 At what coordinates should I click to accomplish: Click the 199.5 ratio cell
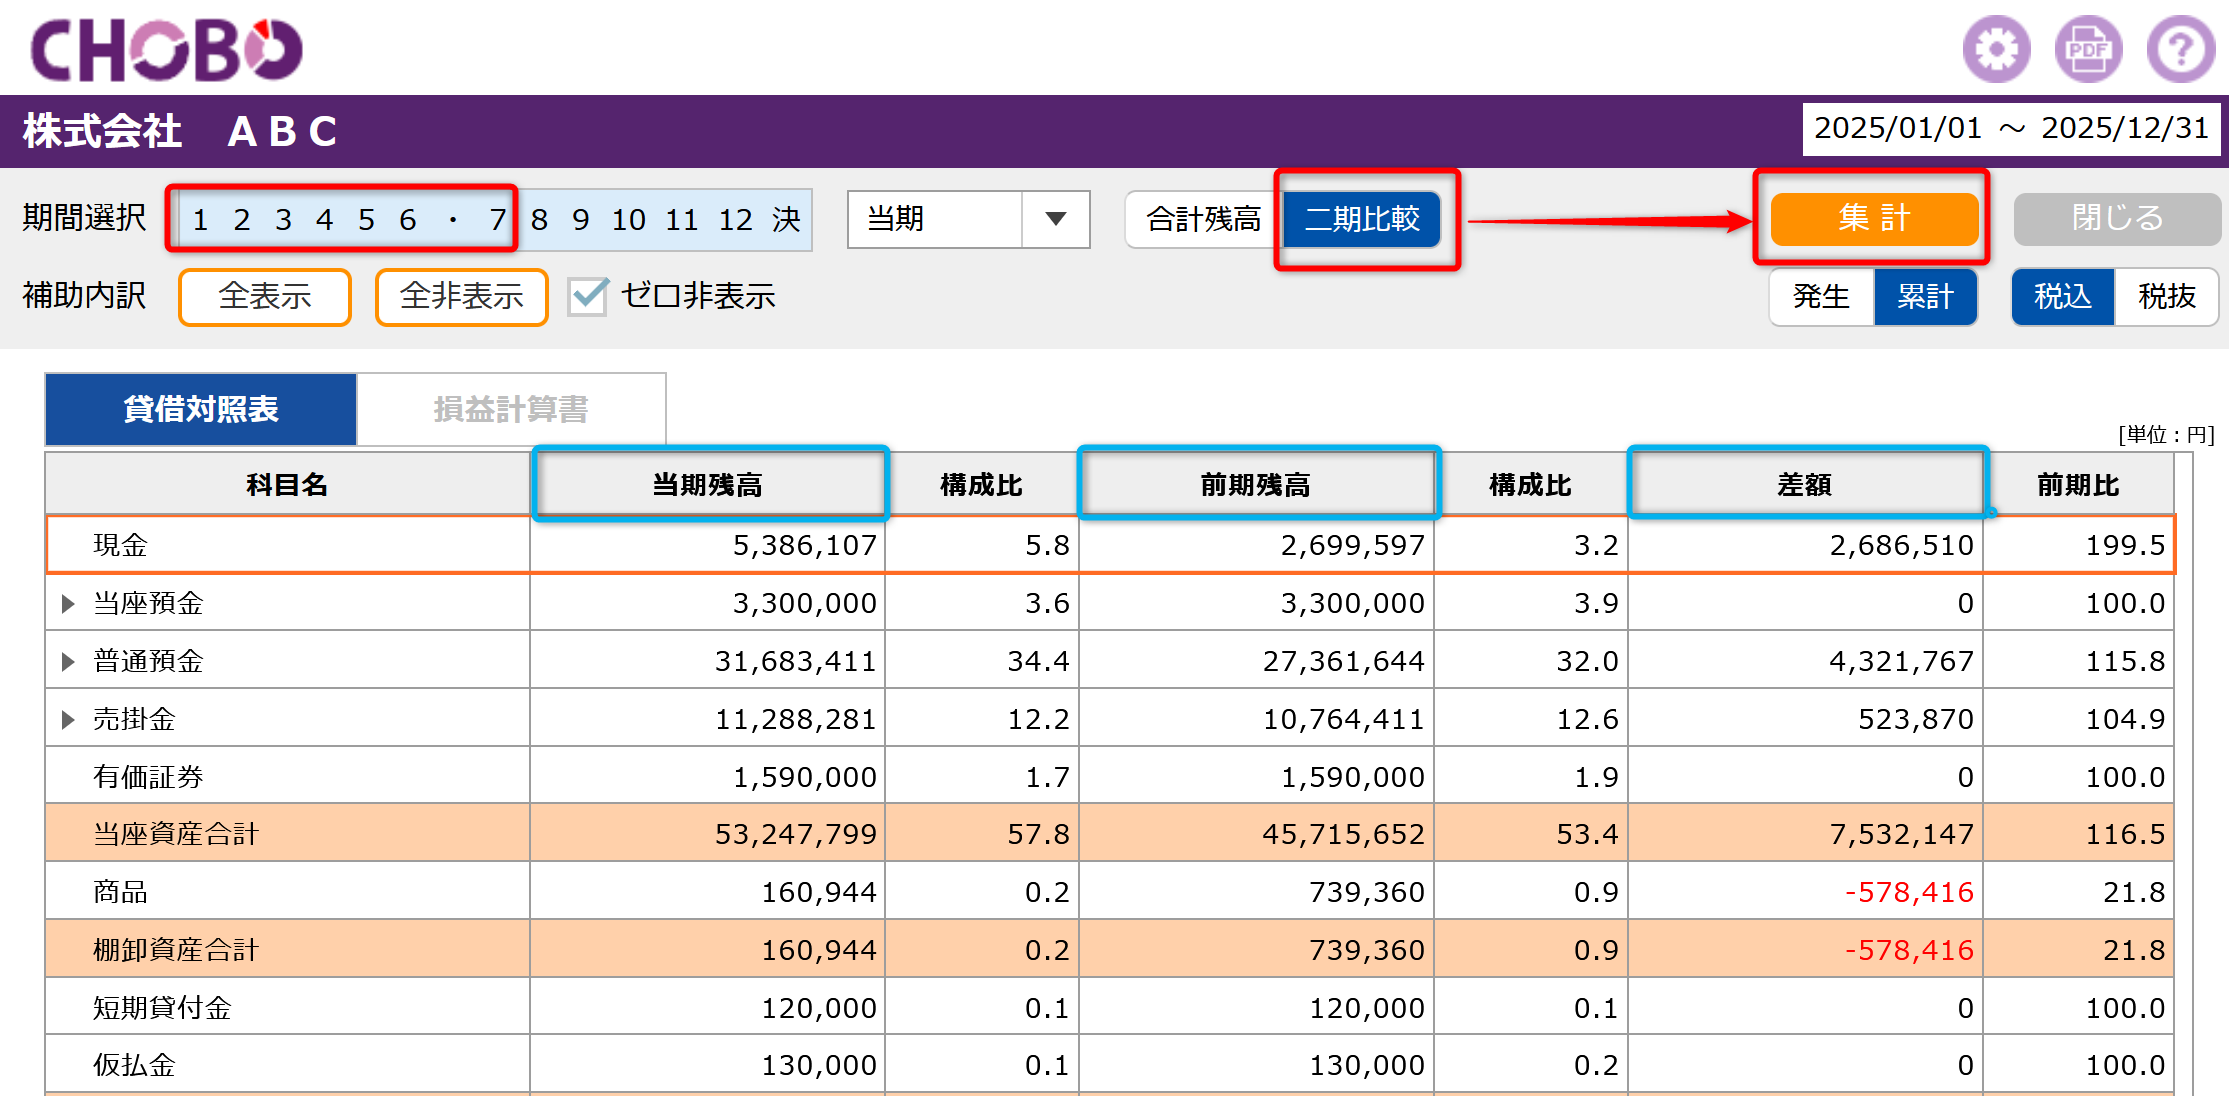click(x=2078, y=545)
